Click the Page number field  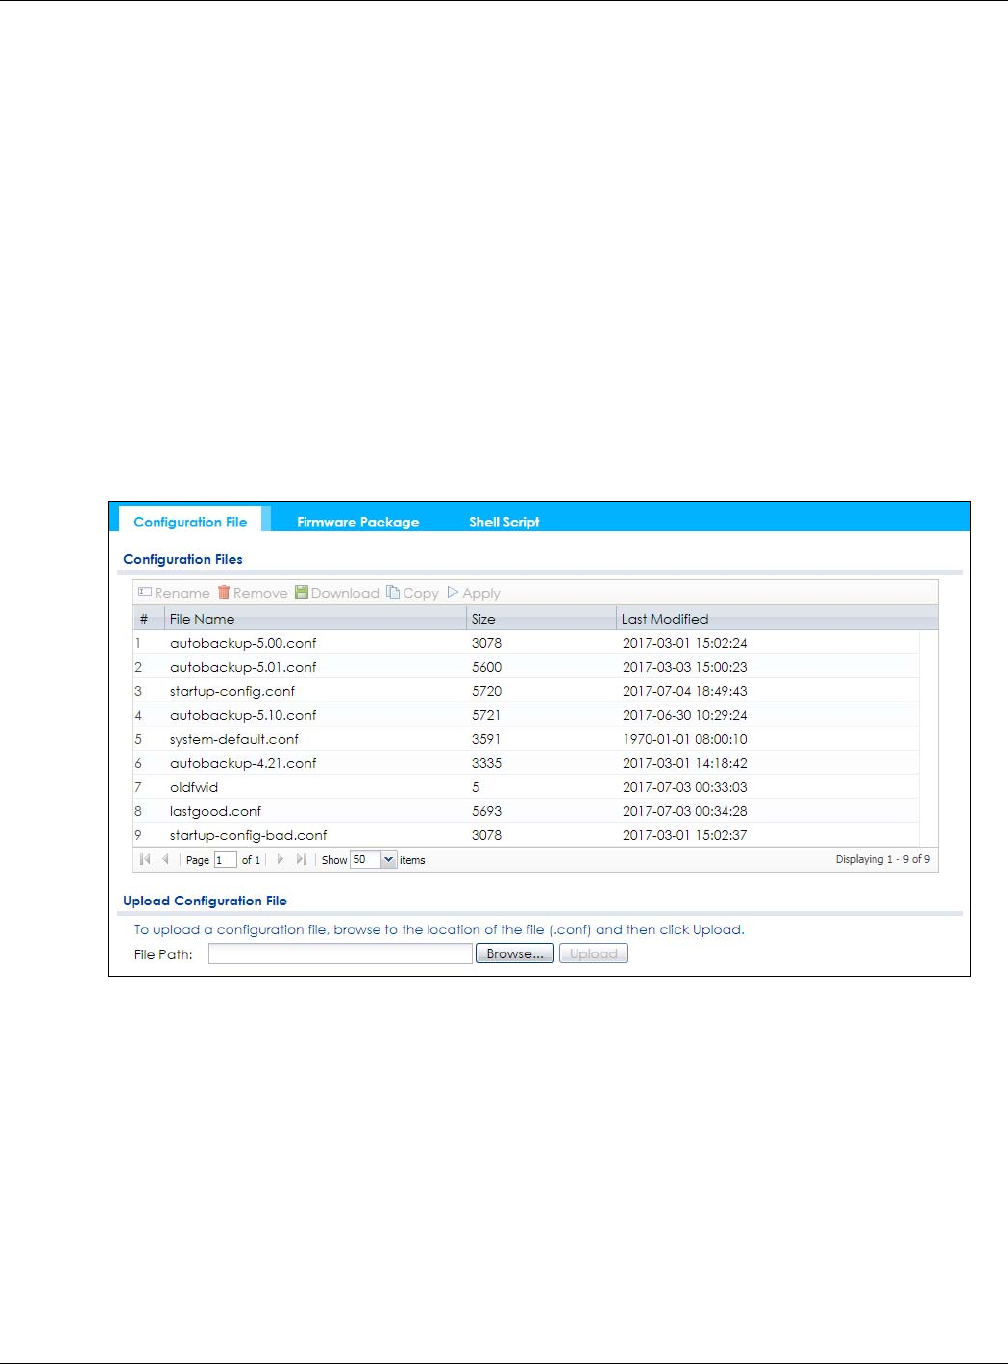click(x=225, y=860)
